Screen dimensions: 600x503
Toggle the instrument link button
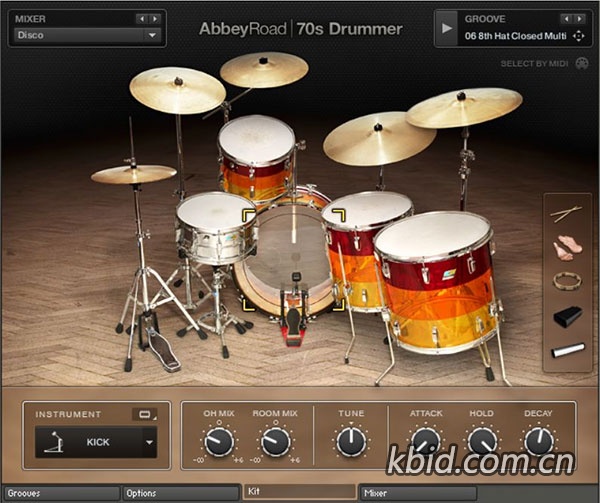145,414
